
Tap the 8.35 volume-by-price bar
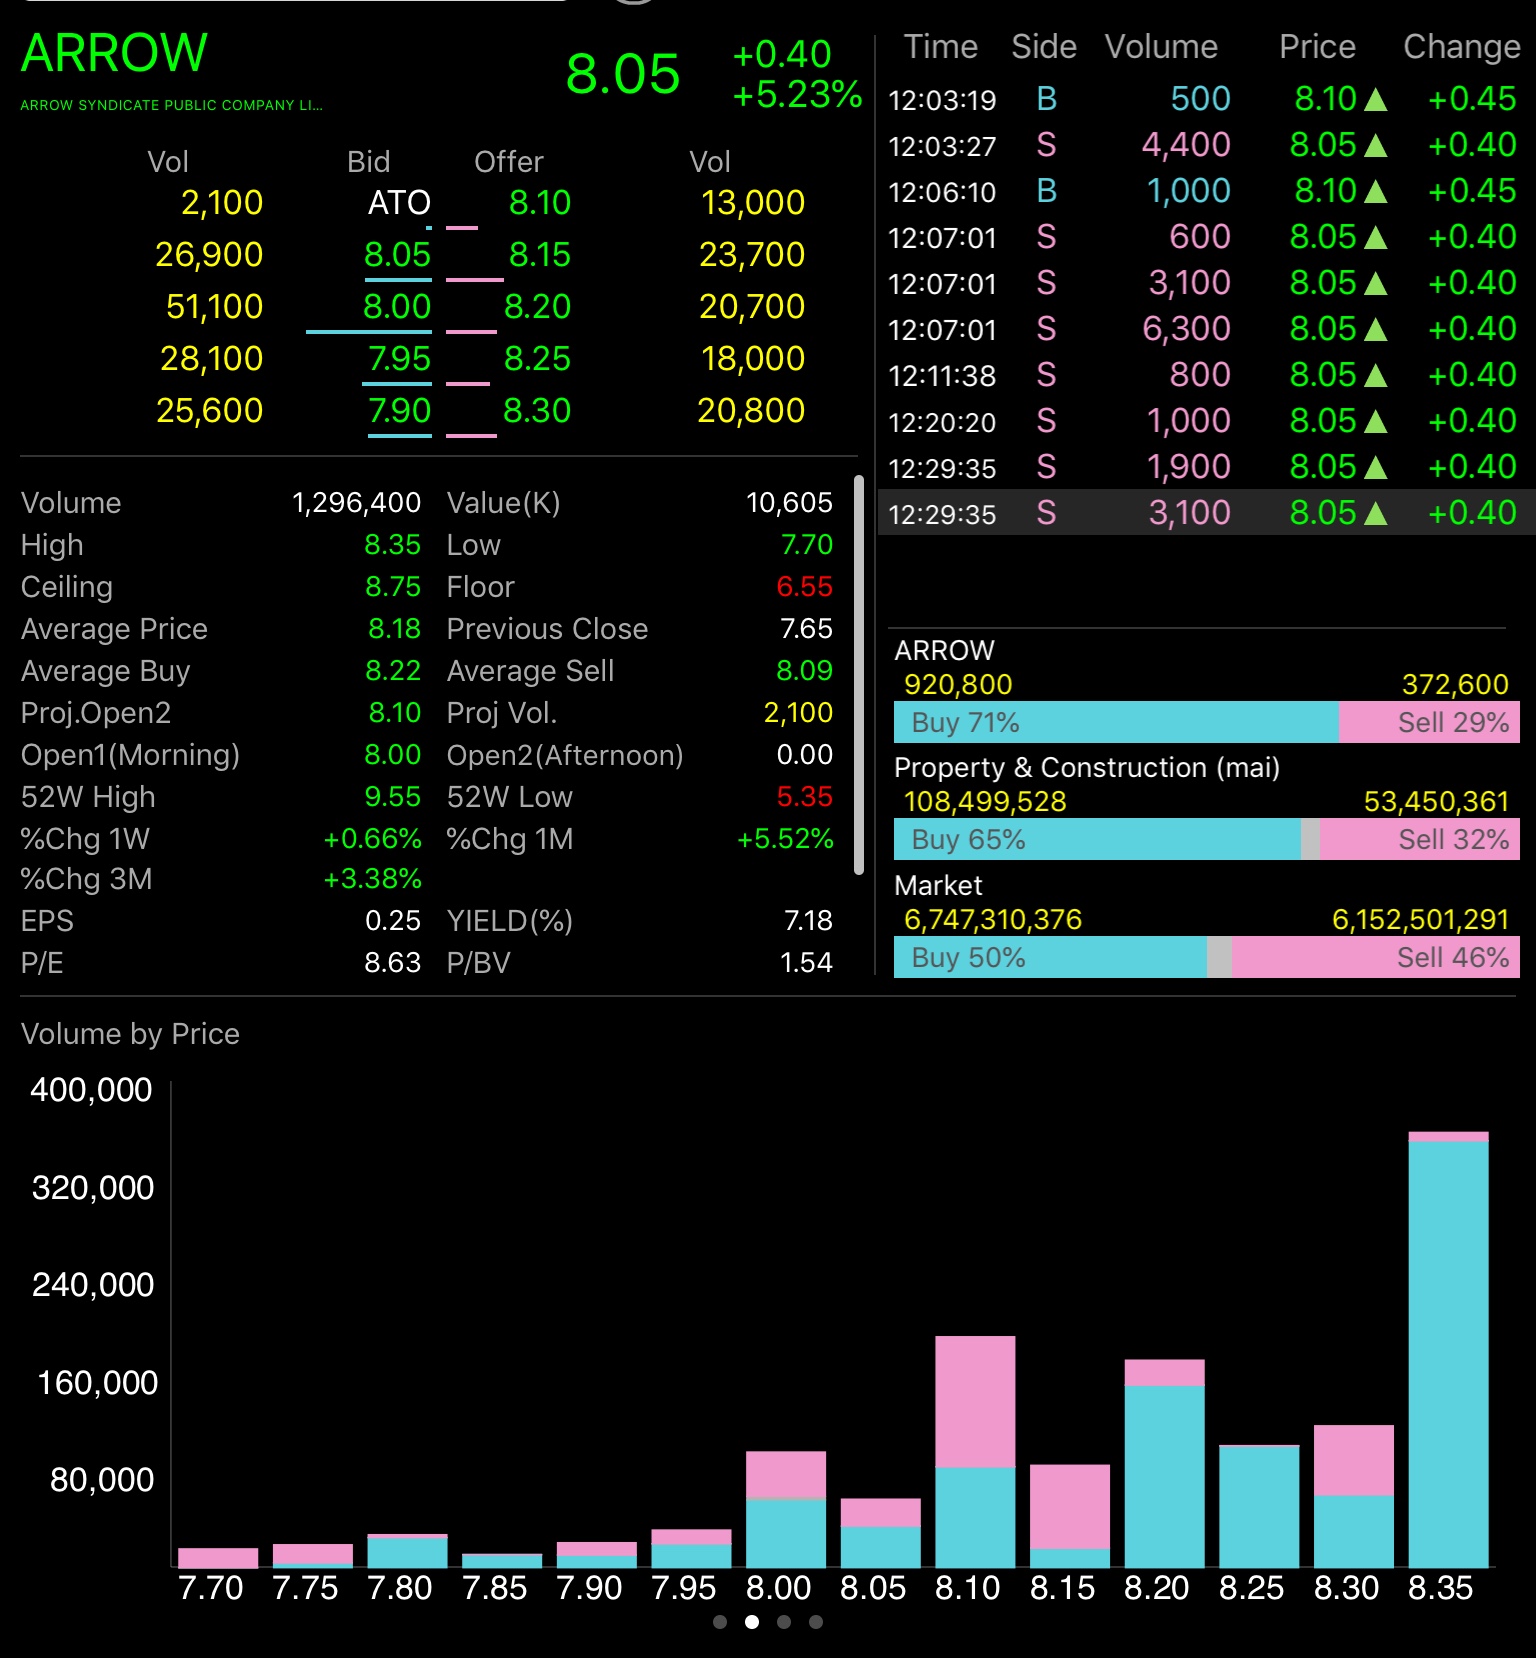[1448, 1350]
